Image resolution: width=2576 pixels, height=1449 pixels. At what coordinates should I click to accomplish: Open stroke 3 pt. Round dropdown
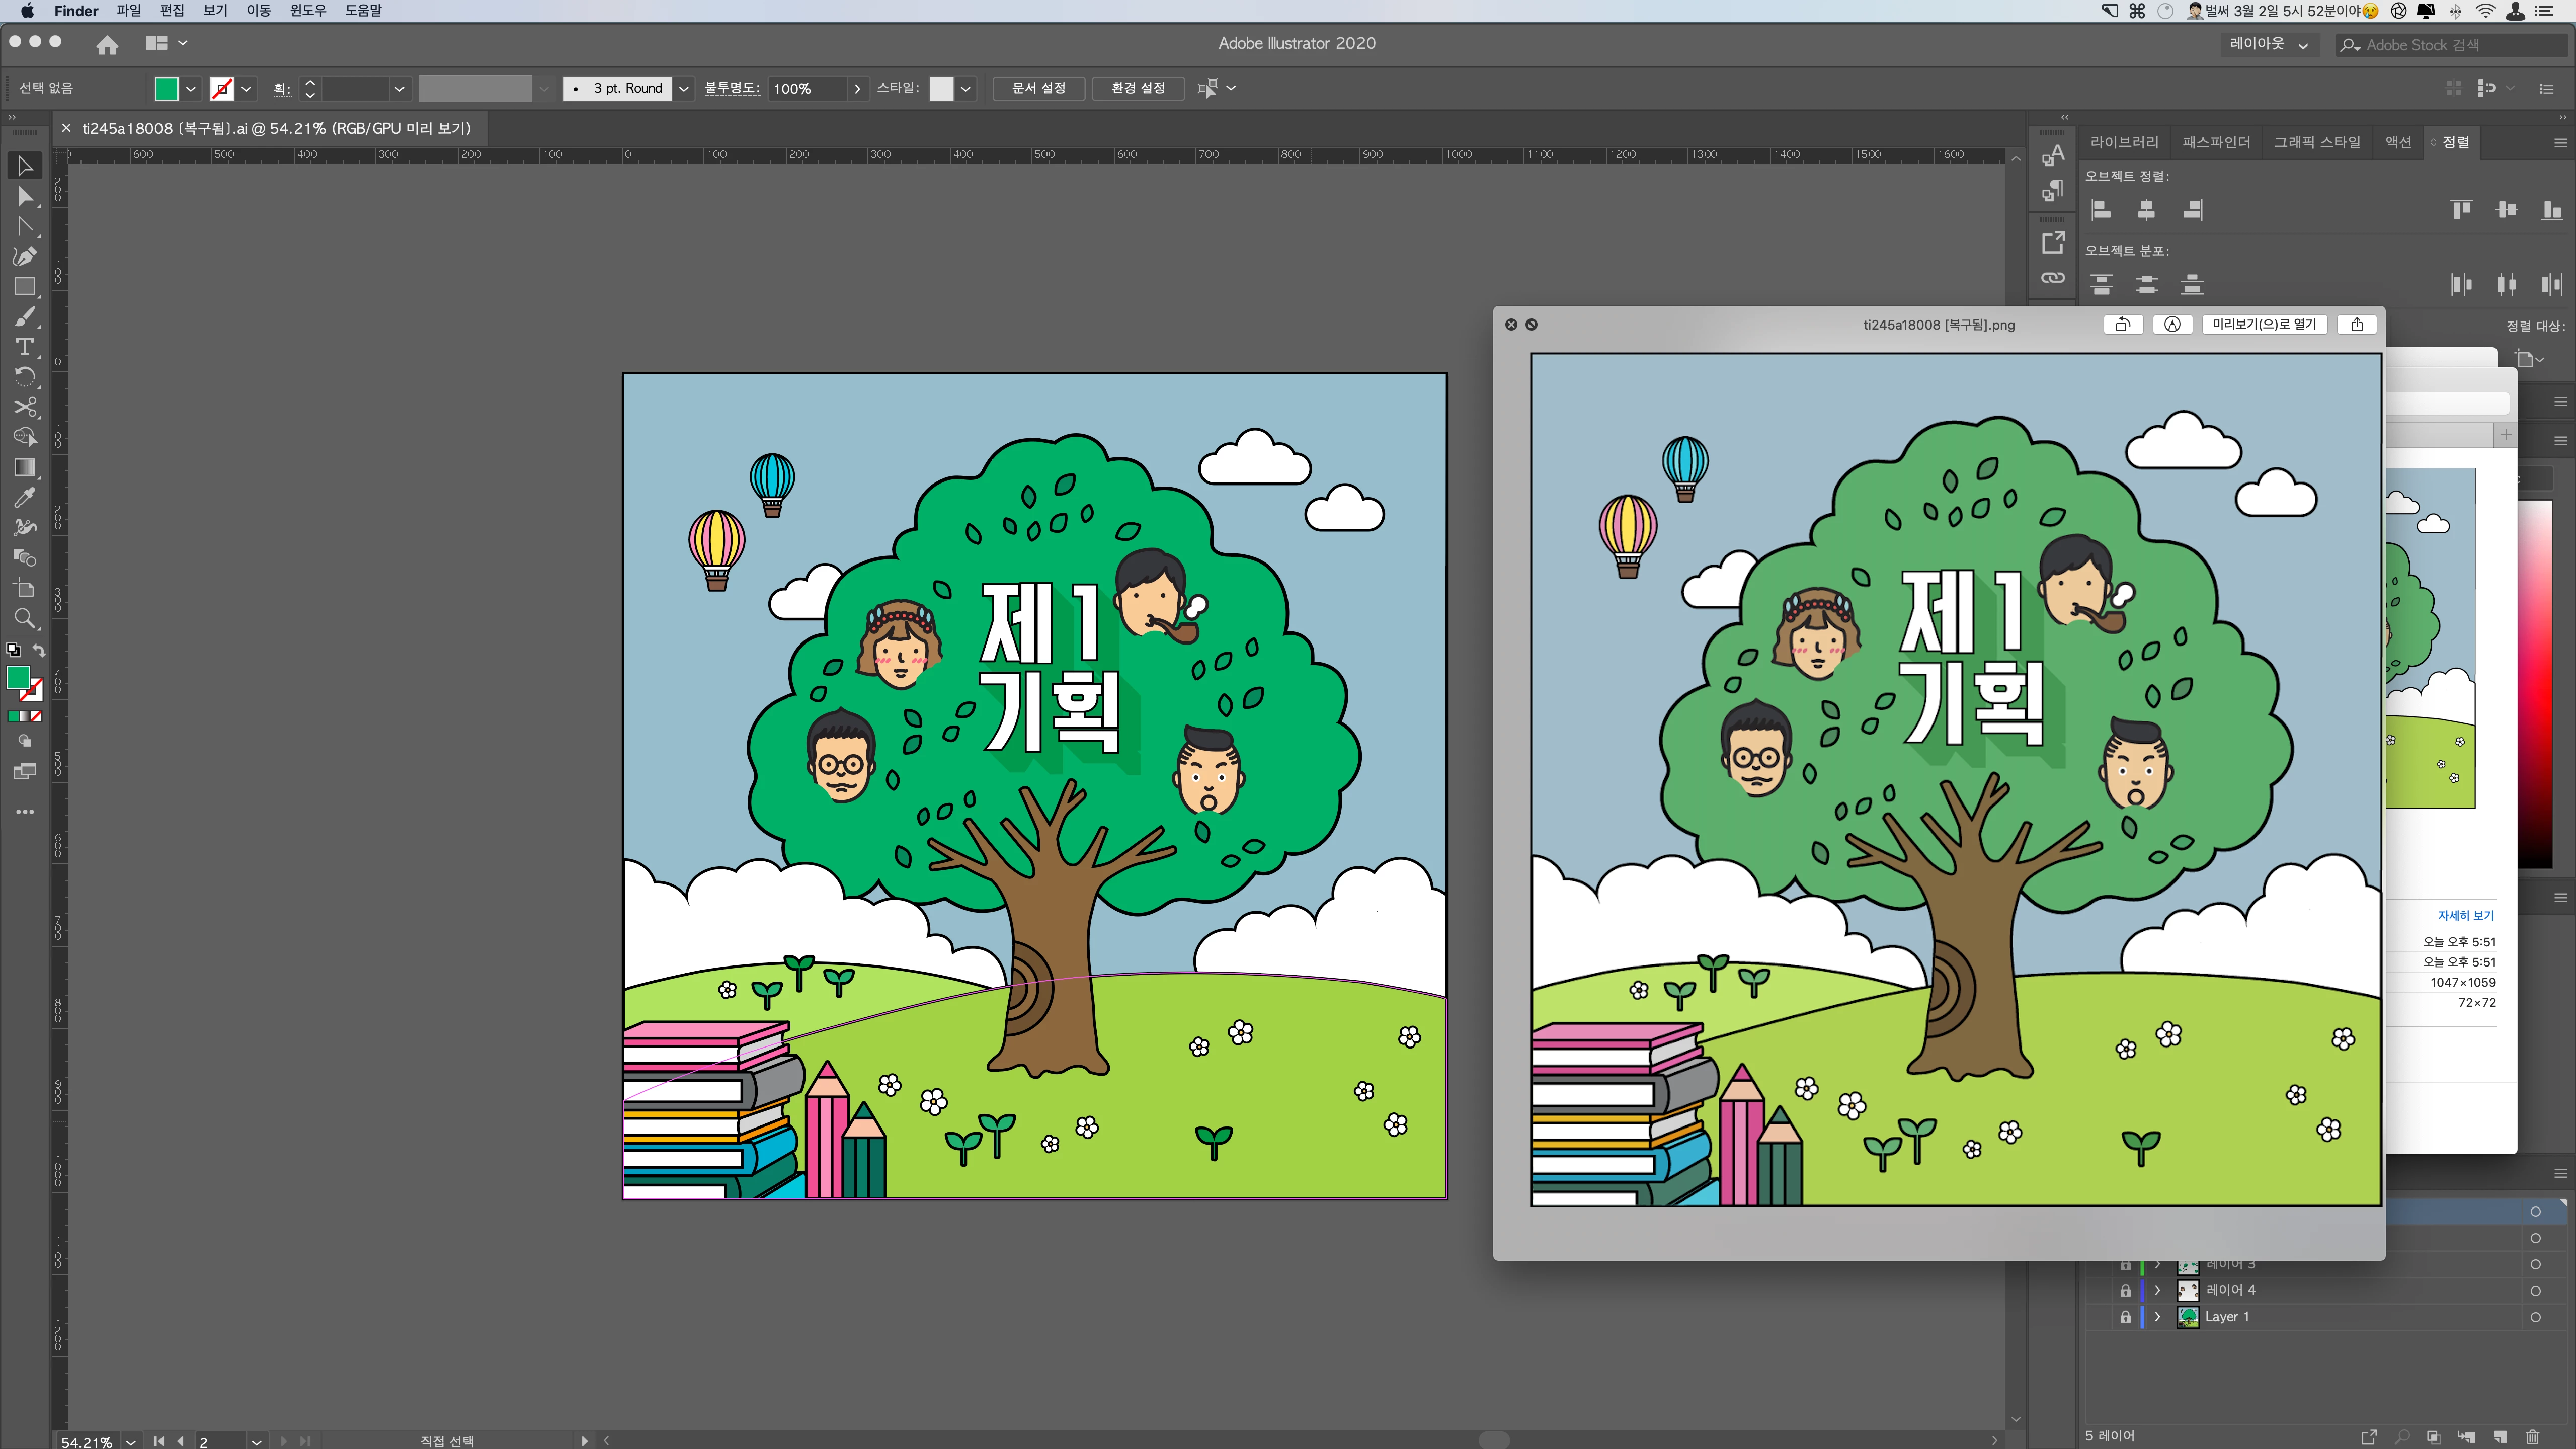coord(684,88)
